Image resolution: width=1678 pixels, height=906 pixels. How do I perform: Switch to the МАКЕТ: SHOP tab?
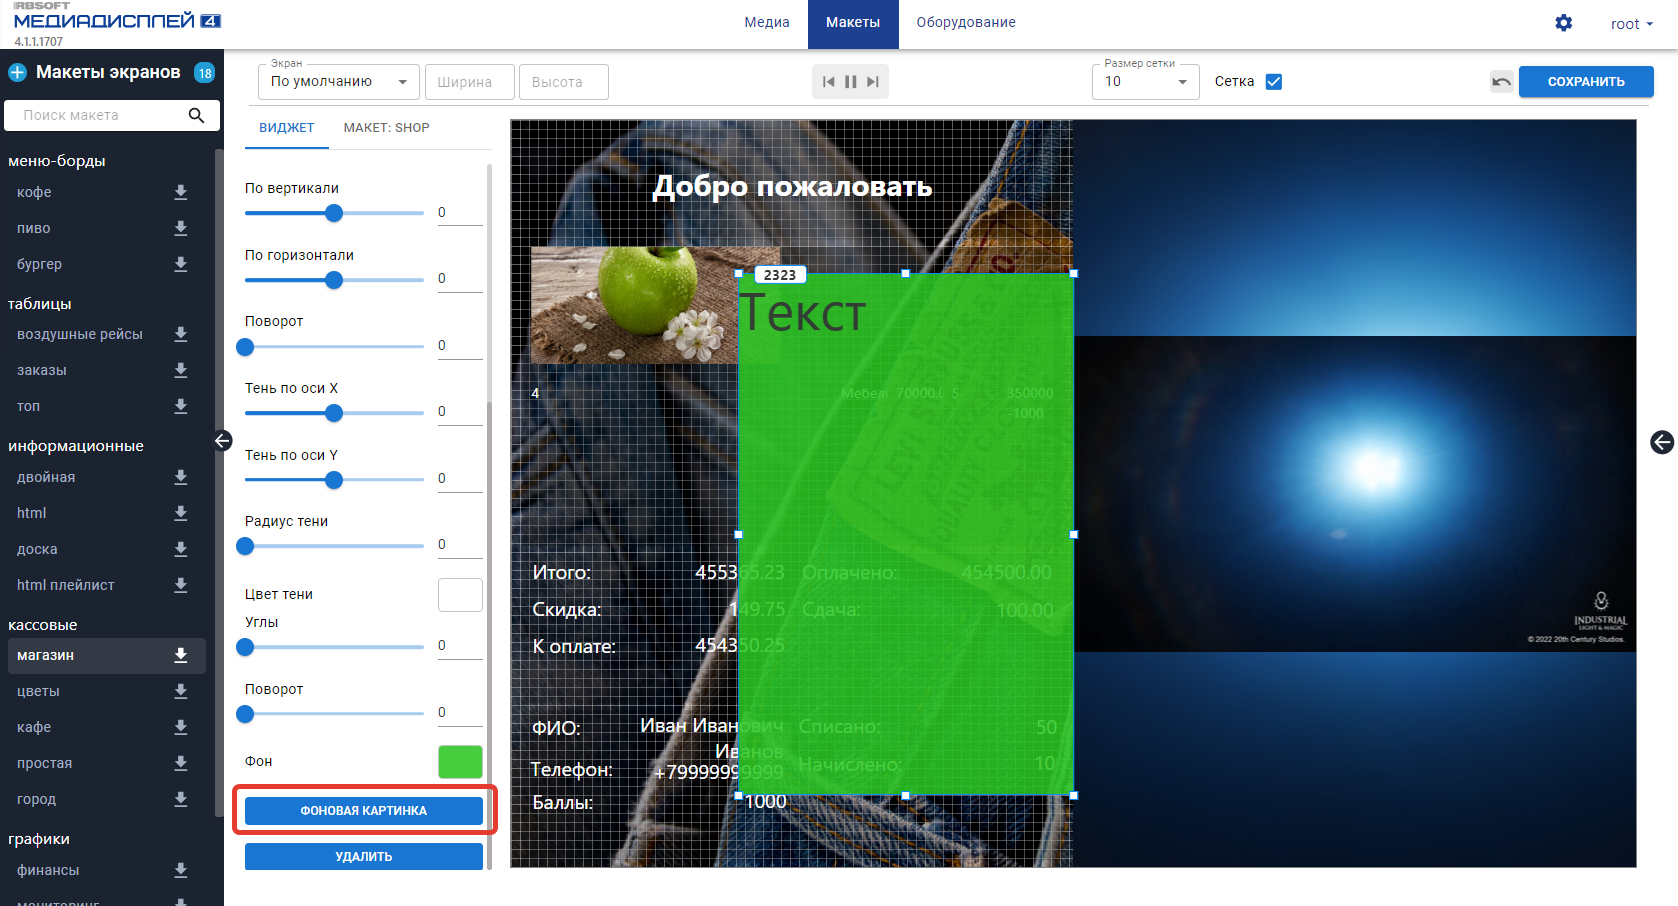[387, 128]
